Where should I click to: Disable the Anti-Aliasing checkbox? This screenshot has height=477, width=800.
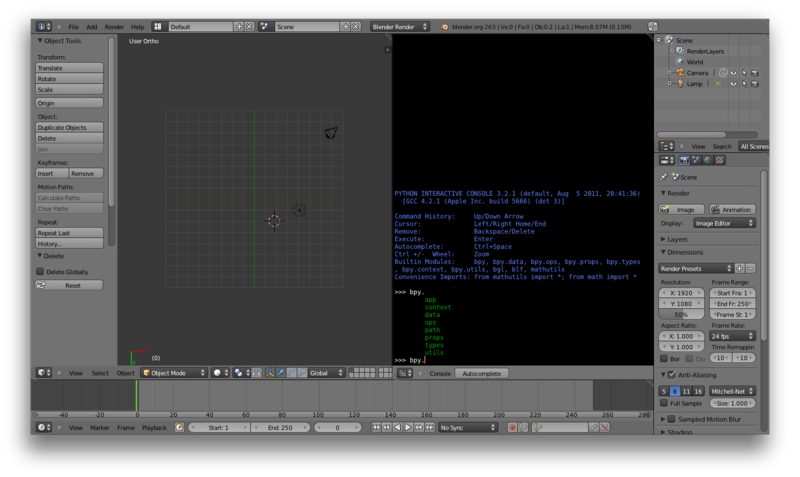672,375
